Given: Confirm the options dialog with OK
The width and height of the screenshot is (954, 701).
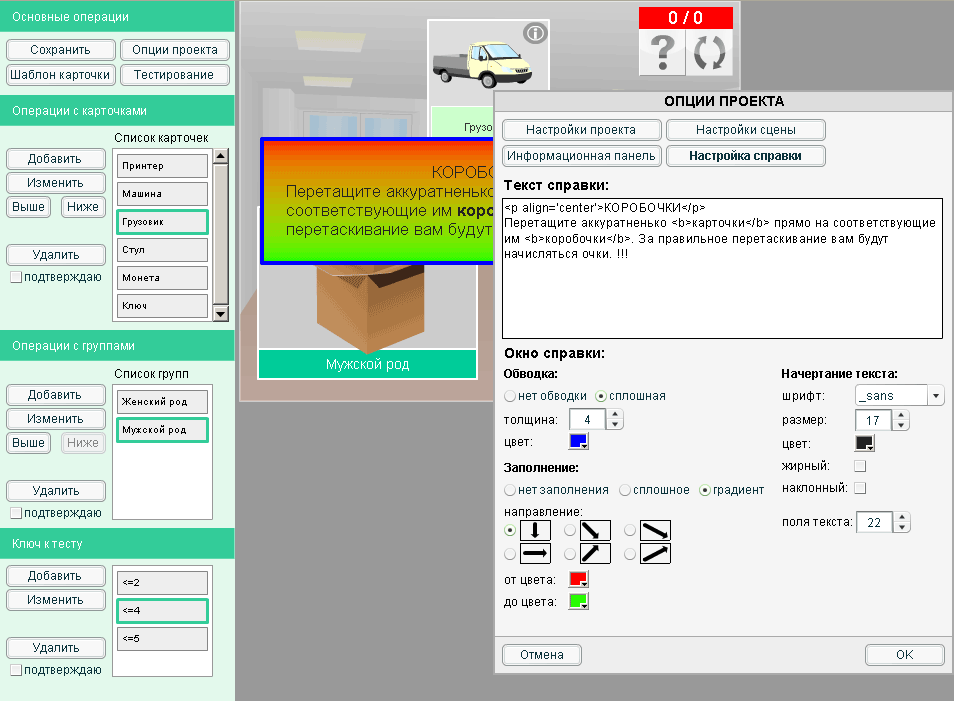Looking at the screenshot, I should click(x=905, y=655).
